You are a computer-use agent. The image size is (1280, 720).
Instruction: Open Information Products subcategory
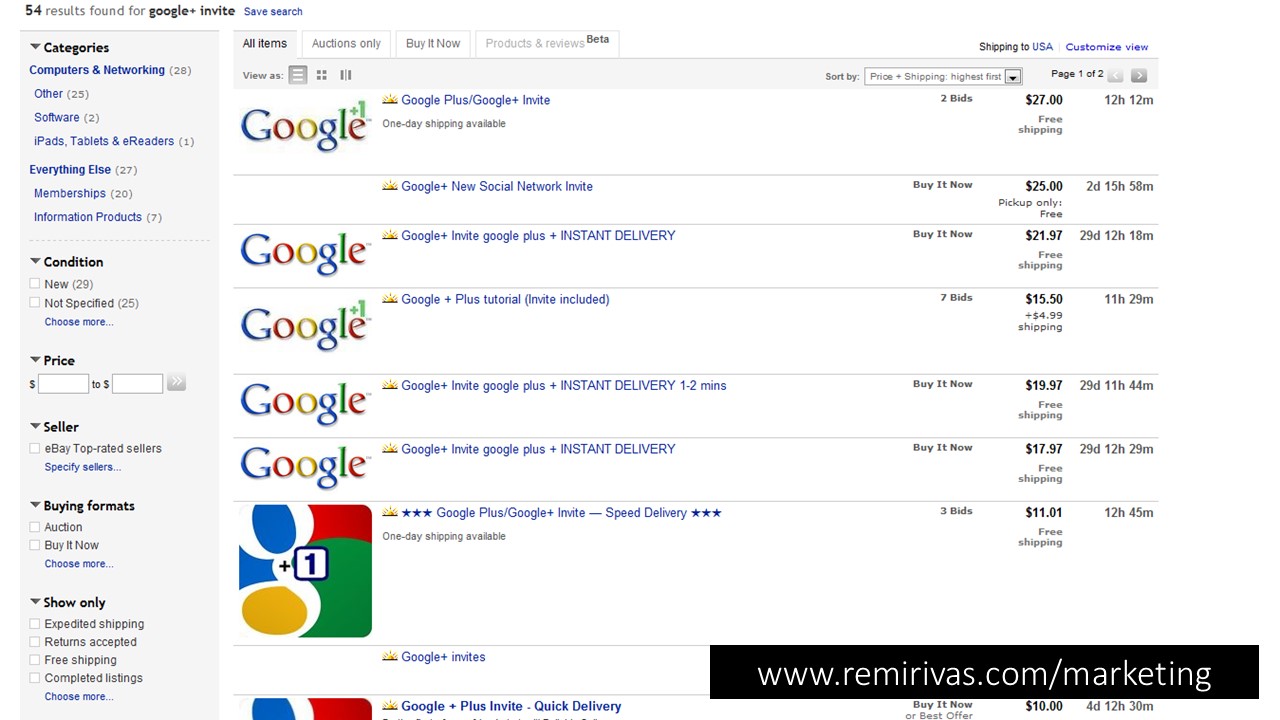(x=88, y=217)
